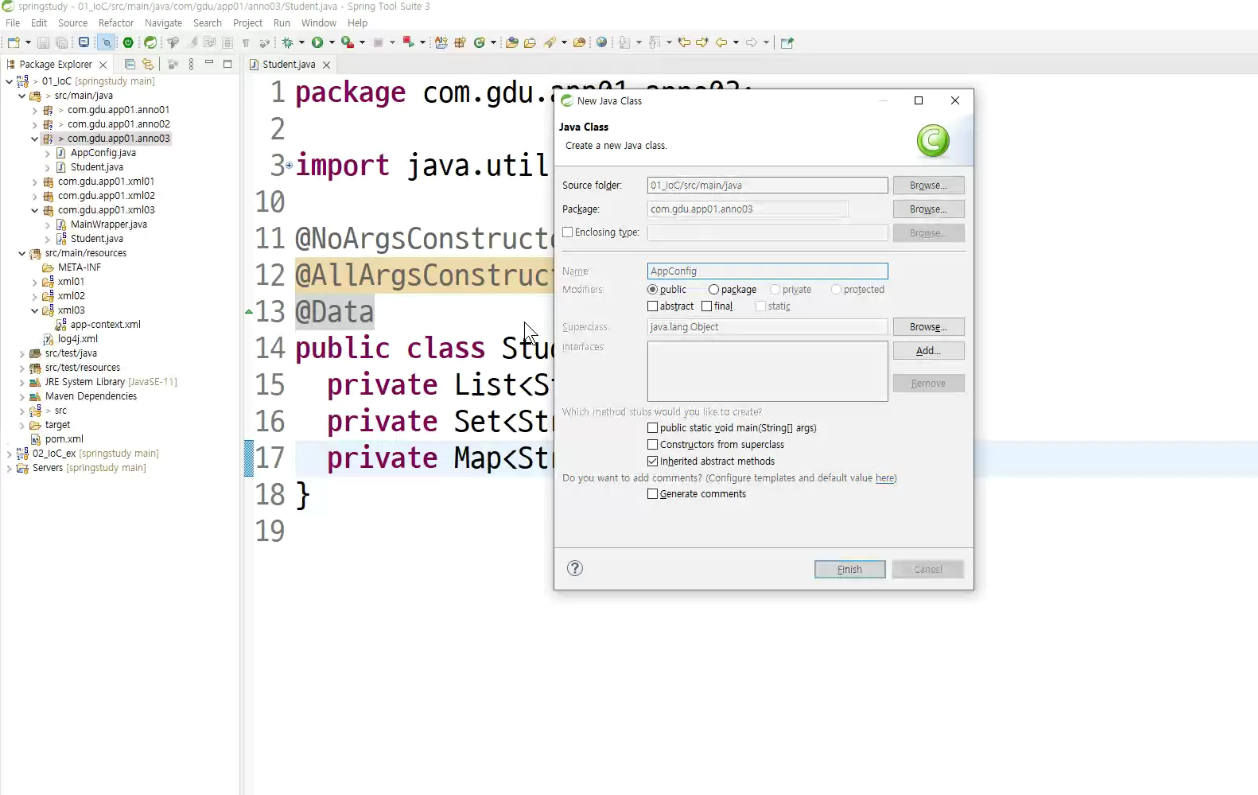1258x795 pixels.
Task: Expand the Maven Dependencies node
Action: [x=22, y=396]
